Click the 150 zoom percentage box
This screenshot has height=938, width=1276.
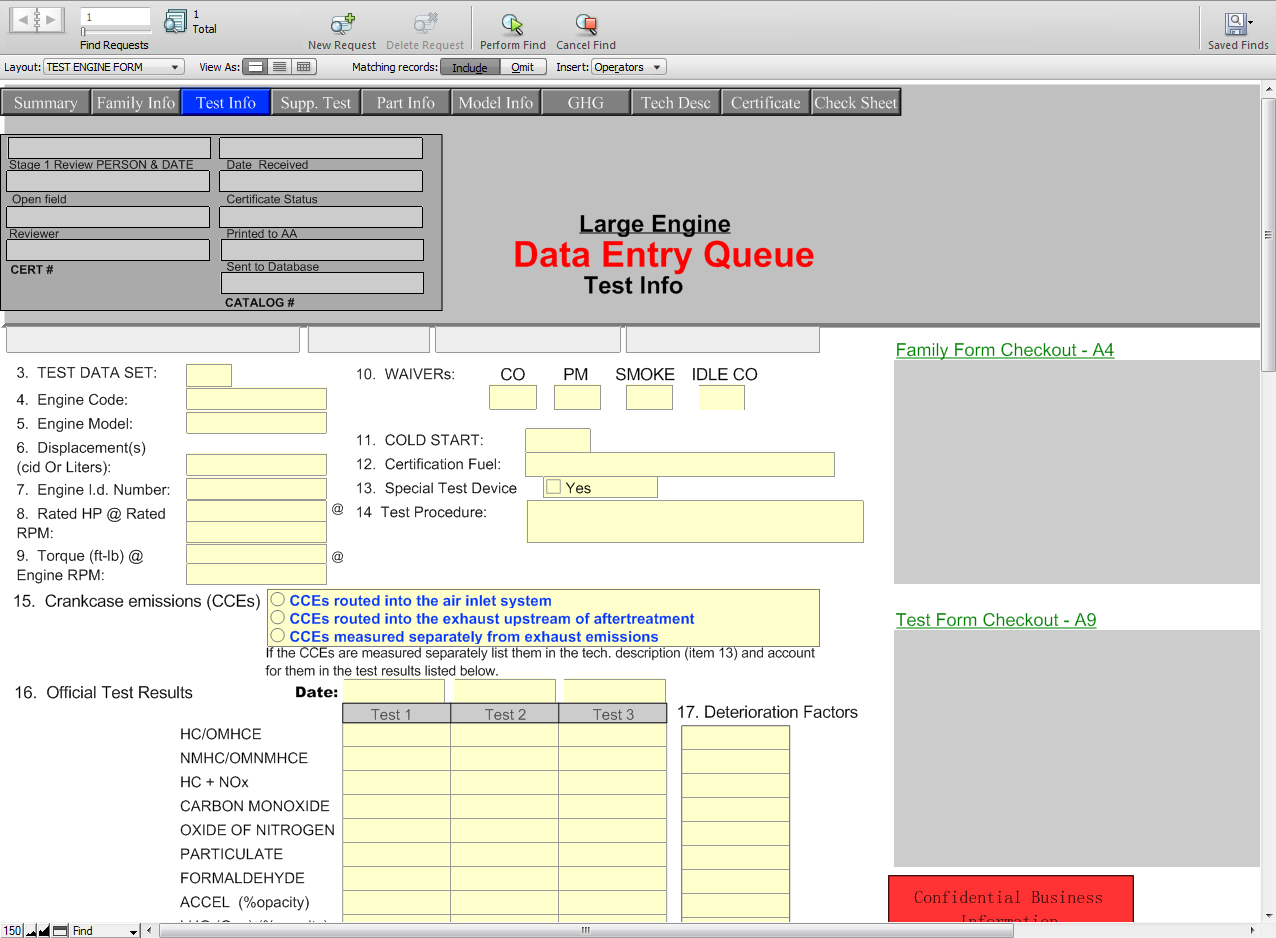tap(12, 931)
